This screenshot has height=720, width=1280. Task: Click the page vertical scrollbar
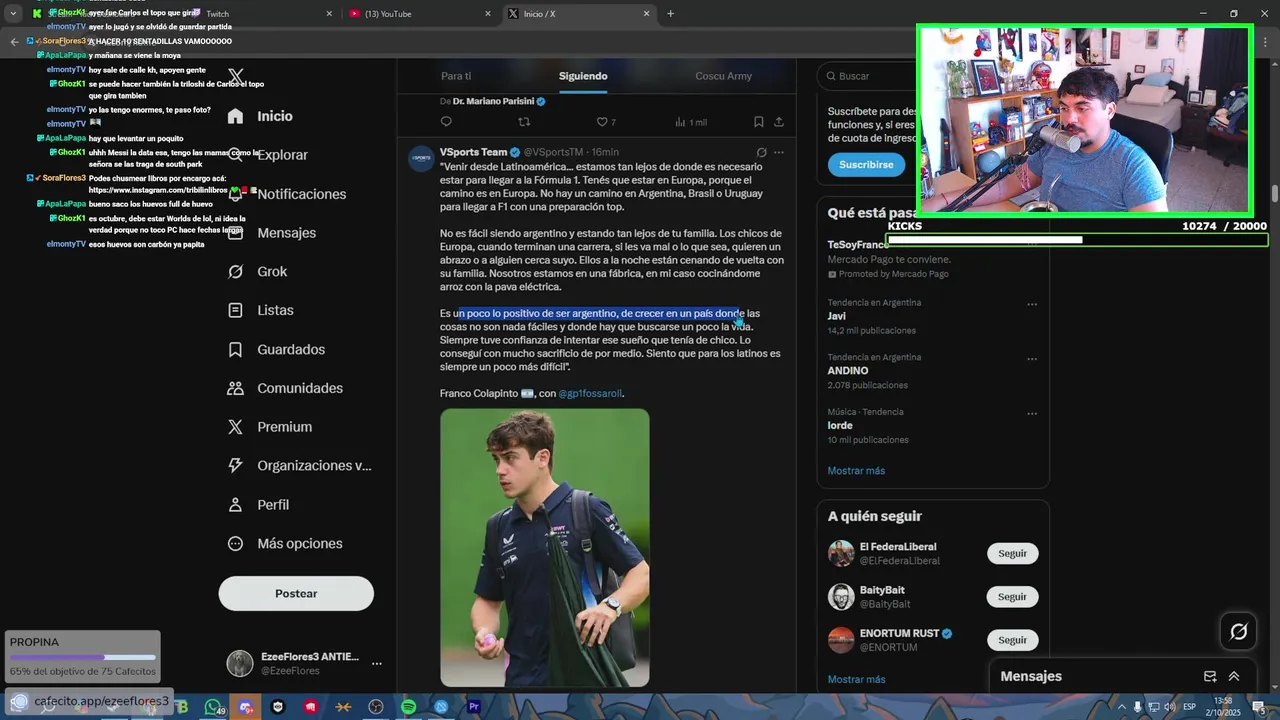tap(1274, 193)
